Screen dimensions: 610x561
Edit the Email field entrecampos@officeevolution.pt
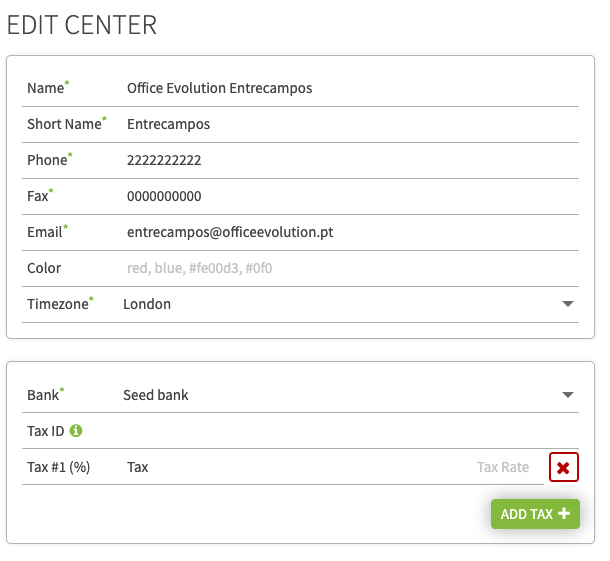point(352,232)
